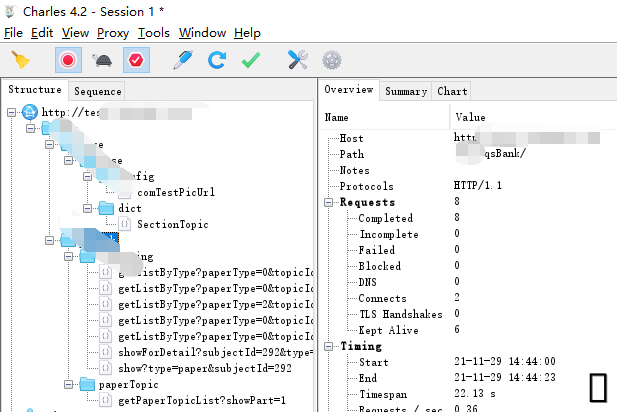Toggle throttling with the turtle icon
The height and width of the screenshot is (412, 617).
click(x=102, y=60)
